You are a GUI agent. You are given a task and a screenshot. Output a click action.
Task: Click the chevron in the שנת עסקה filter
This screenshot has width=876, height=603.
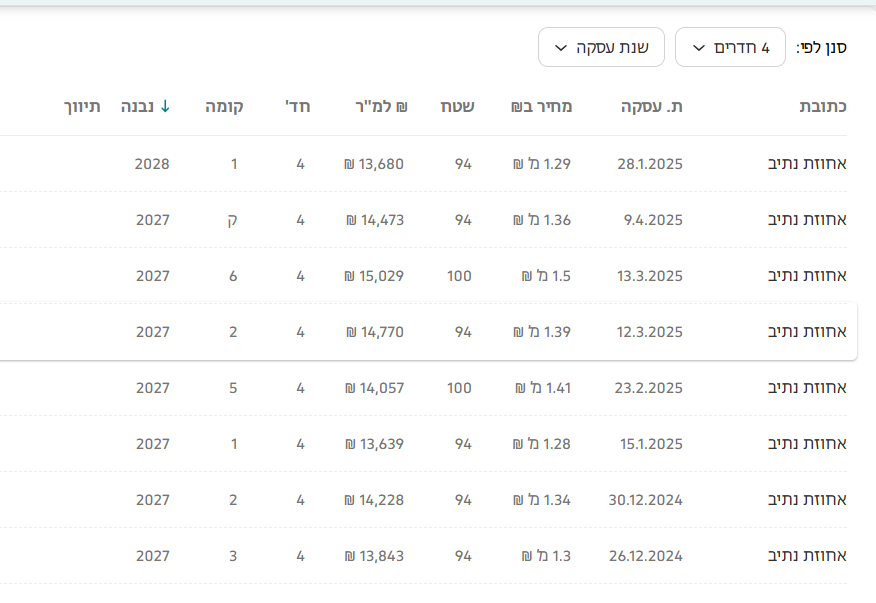pyautogui.click(x=560, y=48)
